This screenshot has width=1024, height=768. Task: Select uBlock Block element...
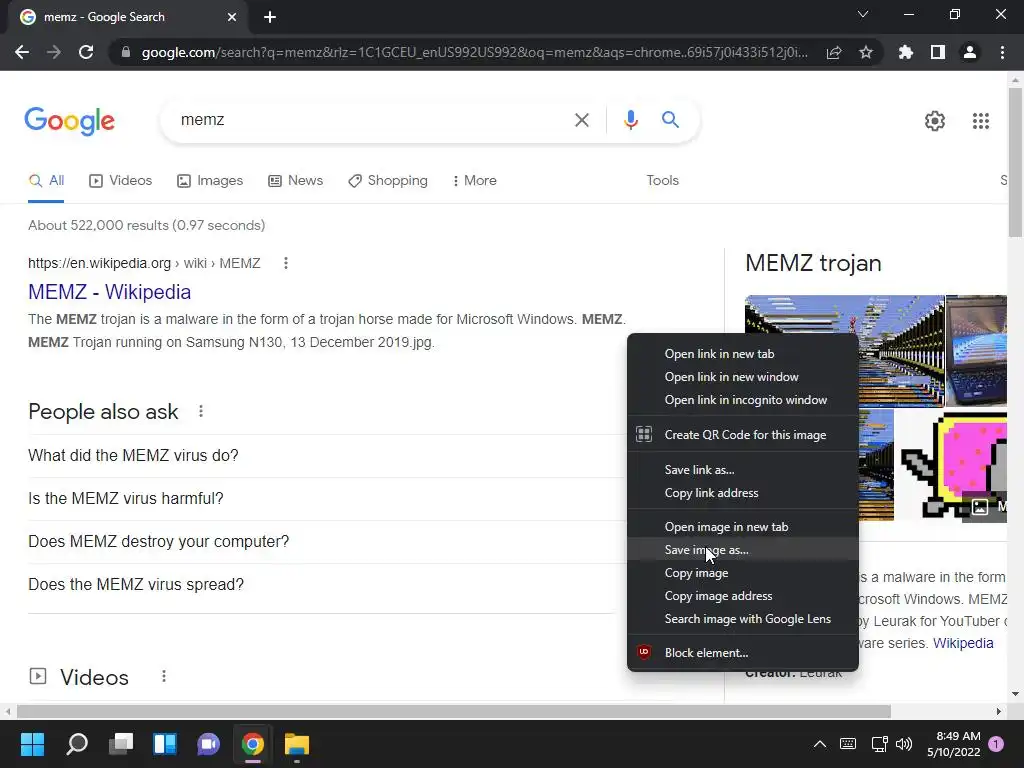(x=743, y=653)
